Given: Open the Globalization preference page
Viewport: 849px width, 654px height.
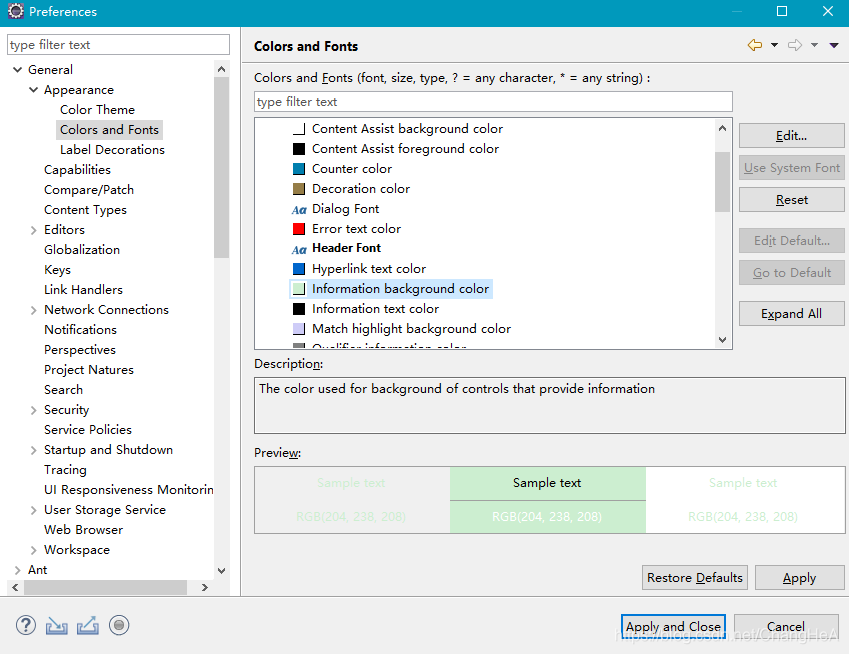Looking at the screenshot, I should point(82,250).
